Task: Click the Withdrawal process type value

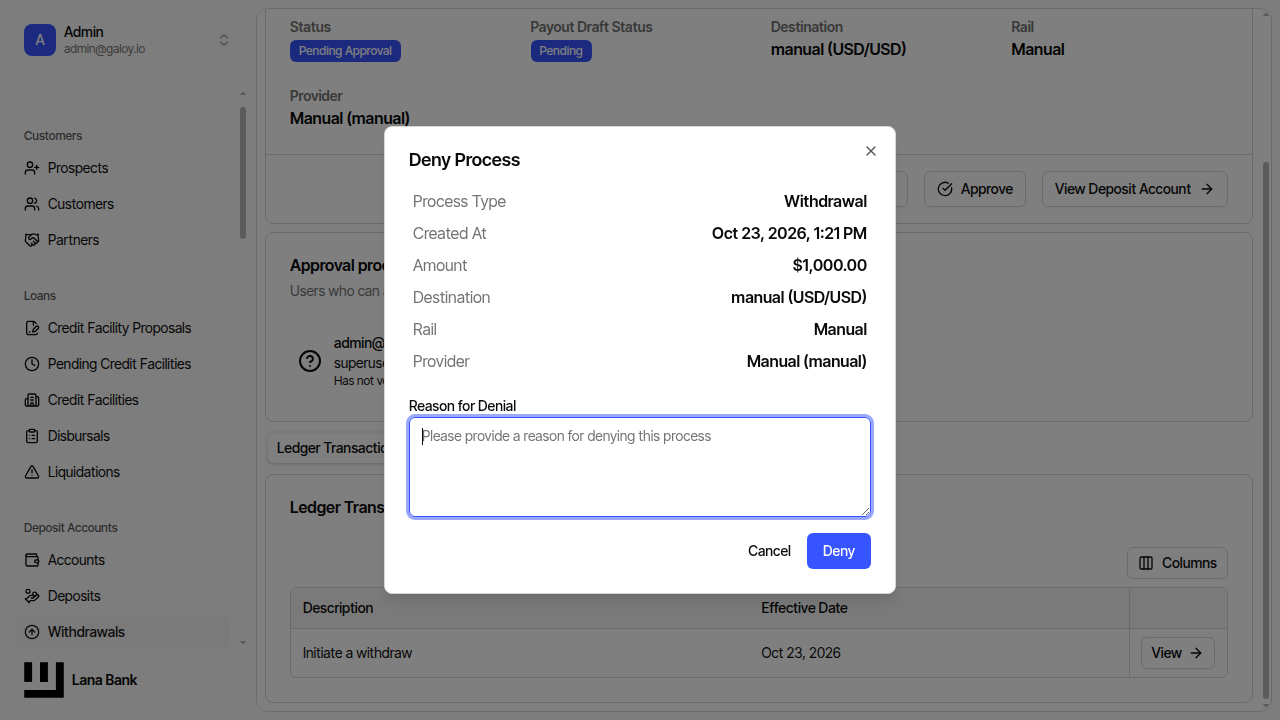Action: (x=826, y=201)
